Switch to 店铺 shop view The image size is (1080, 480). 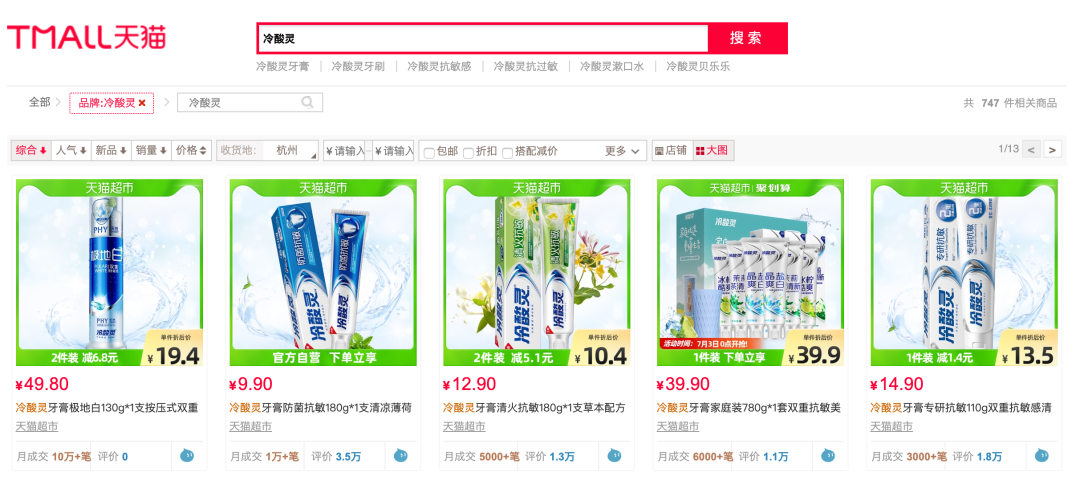coord(671,150)
